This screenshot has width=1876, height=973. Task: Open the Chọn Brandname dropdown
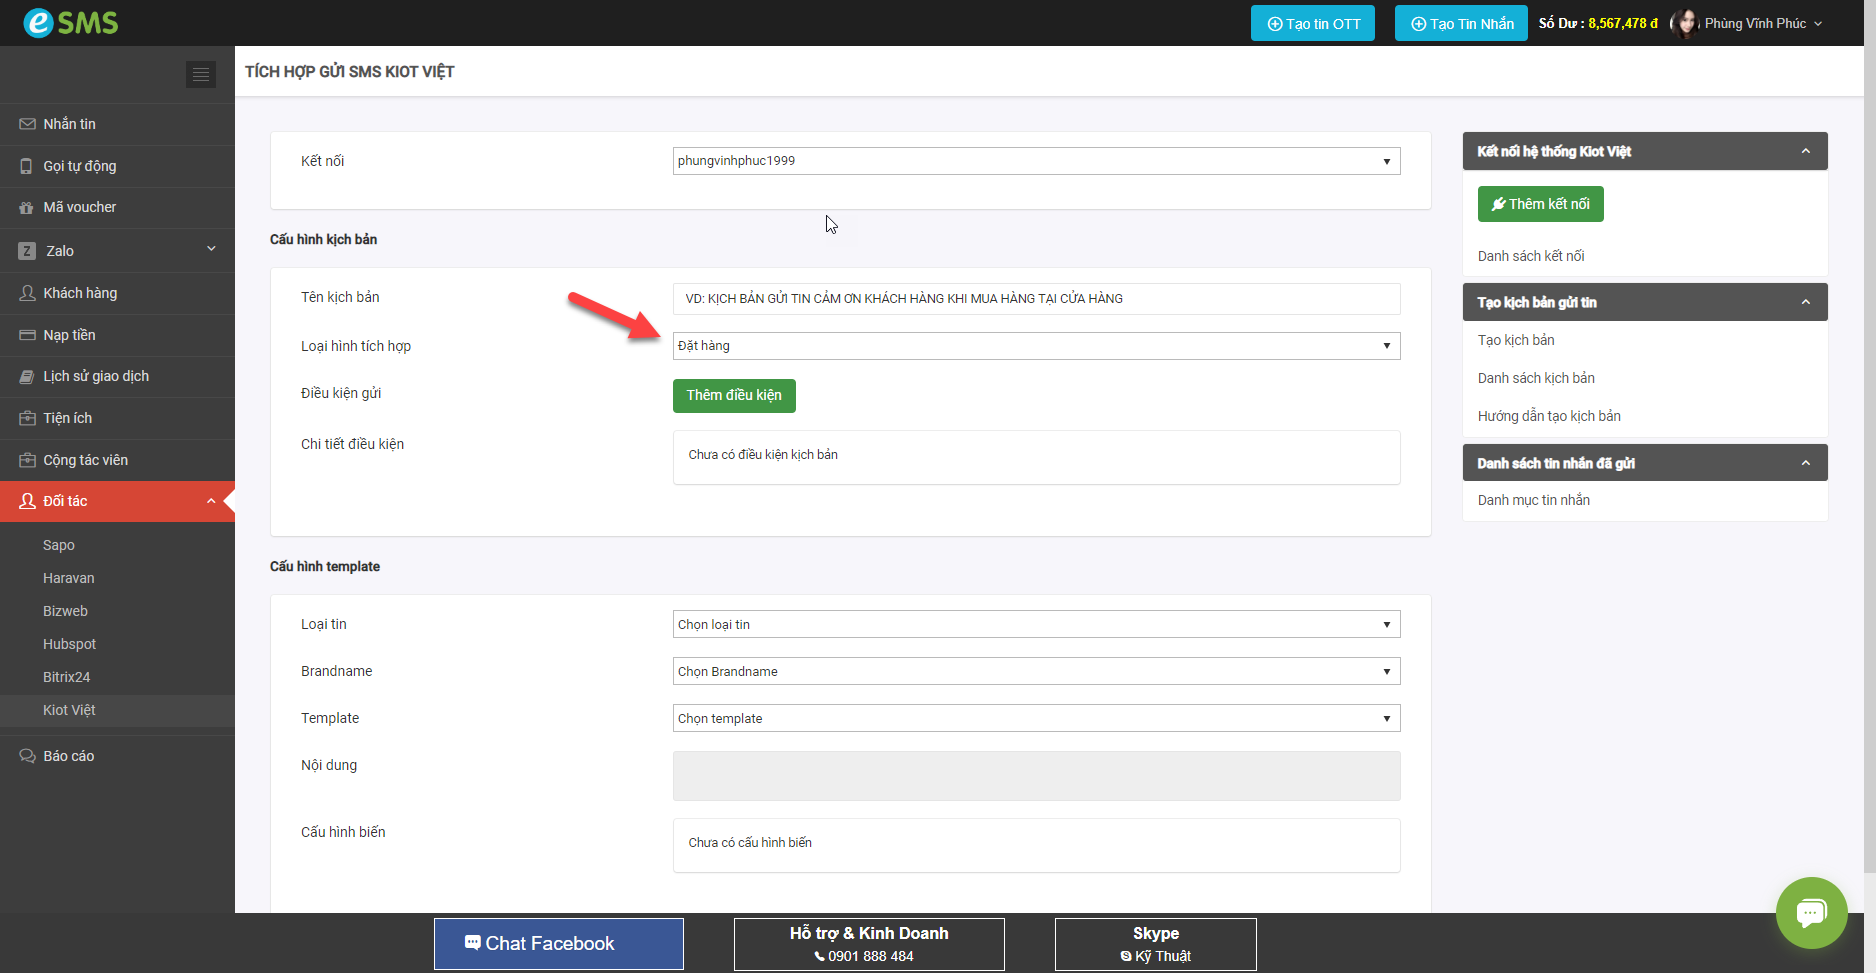pos(1036,671)
